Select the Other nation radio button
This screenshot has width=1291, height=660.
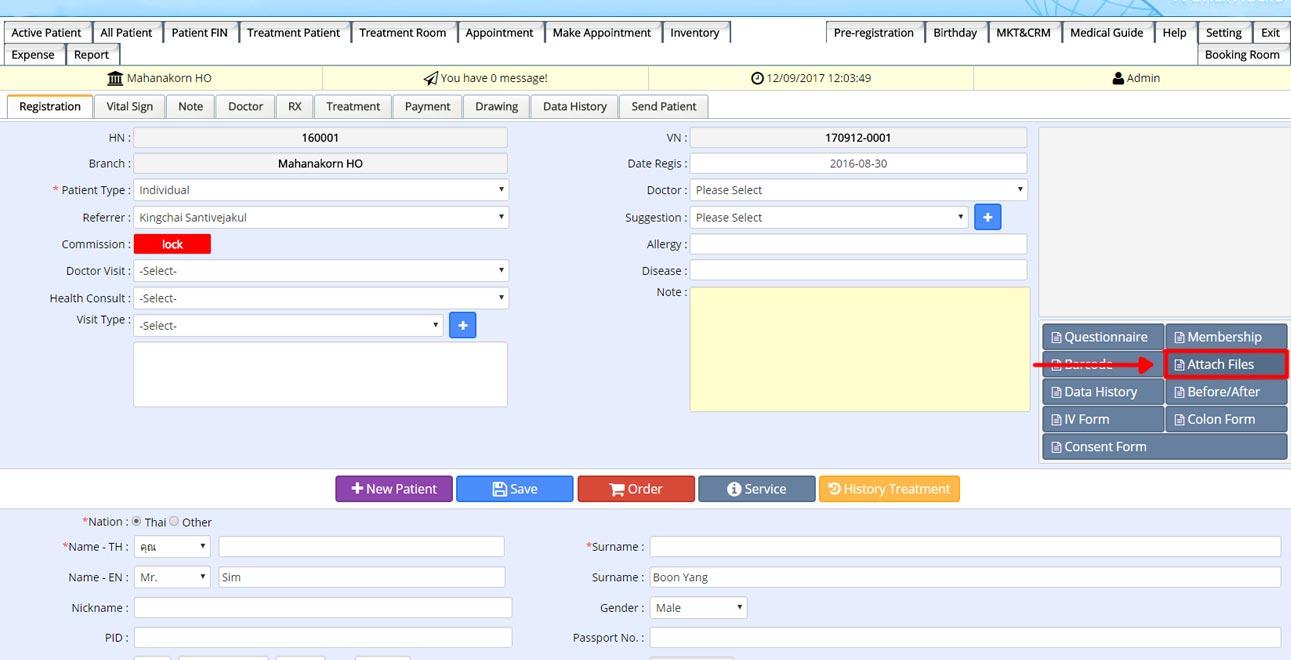(174, 522)
